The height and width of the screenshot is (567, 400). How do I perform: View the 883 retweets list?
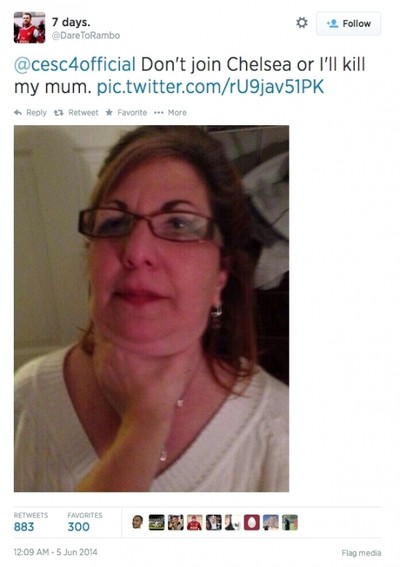31,522
